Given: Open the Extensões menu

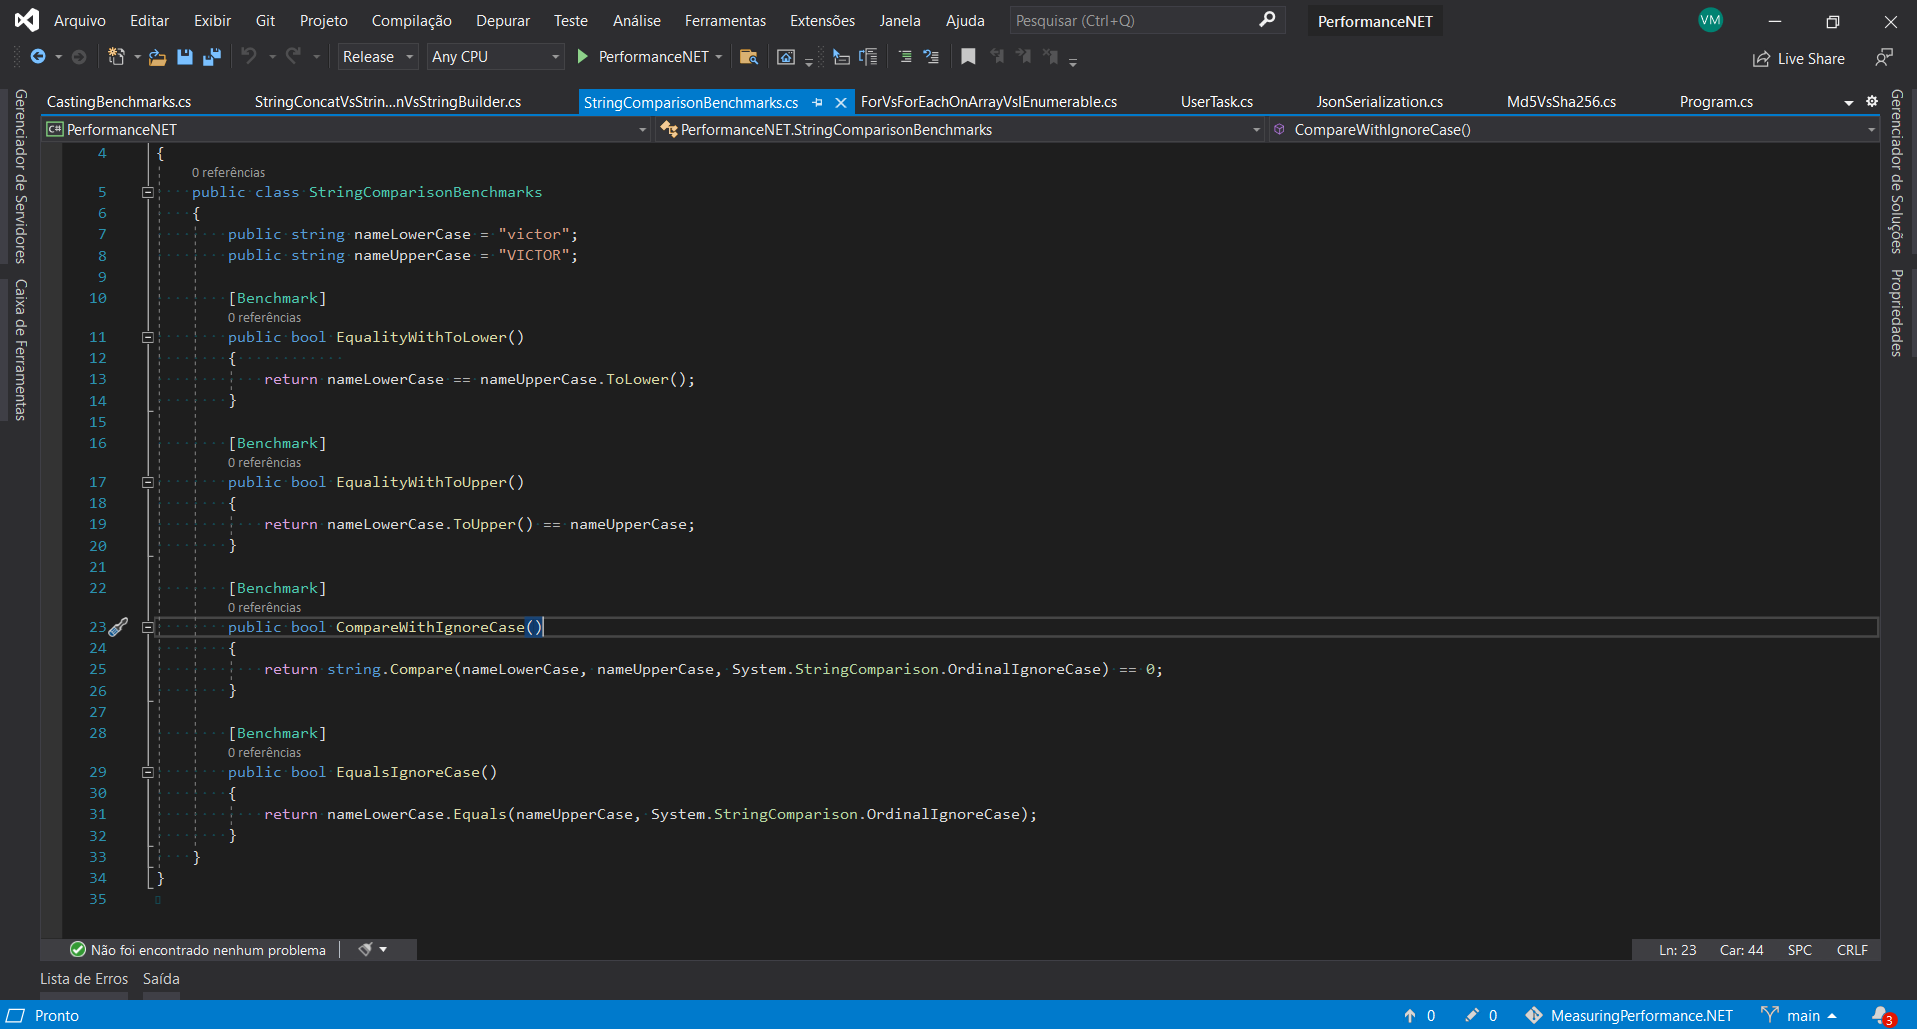Looking at the screenshot, I should click(822, 20).
